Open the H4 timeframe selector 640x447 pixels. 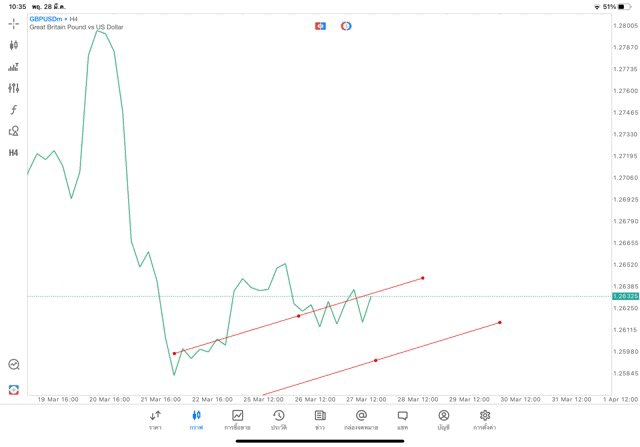[x=14, y=153]
